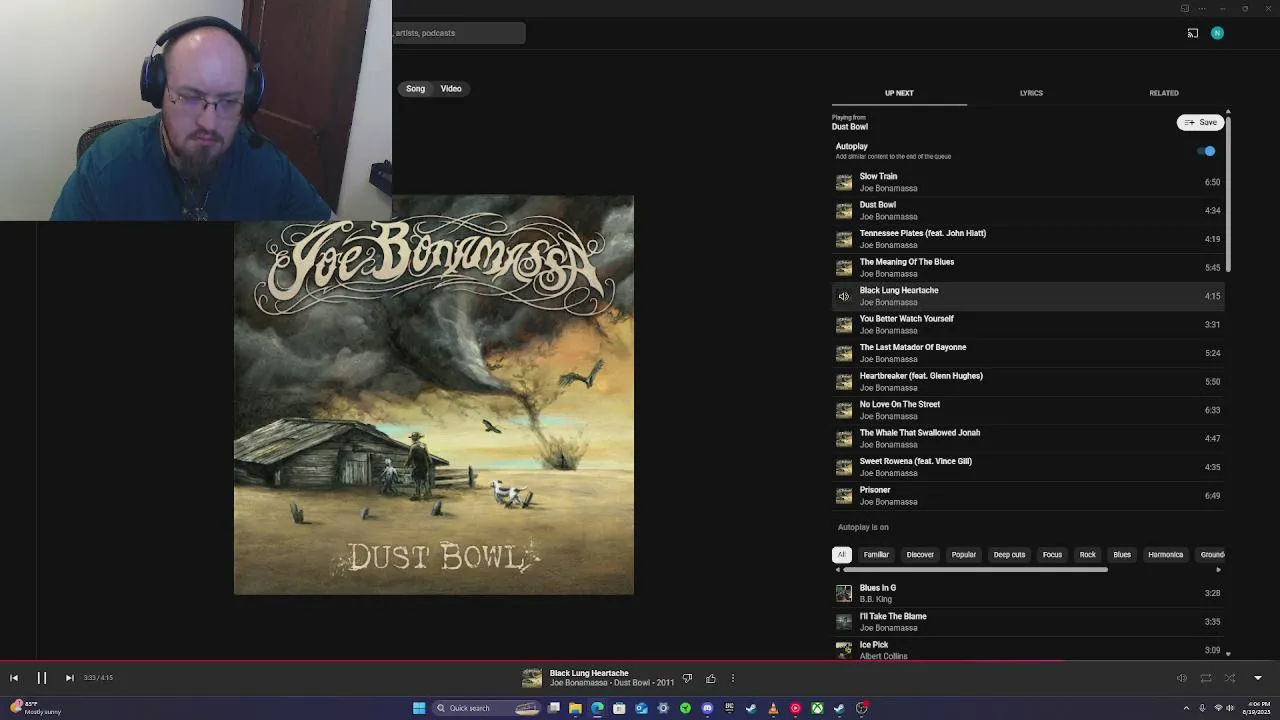Screen dimensions: 1280x720
Task: Play I'll Take The Blame
Action: coord(1028,622)
